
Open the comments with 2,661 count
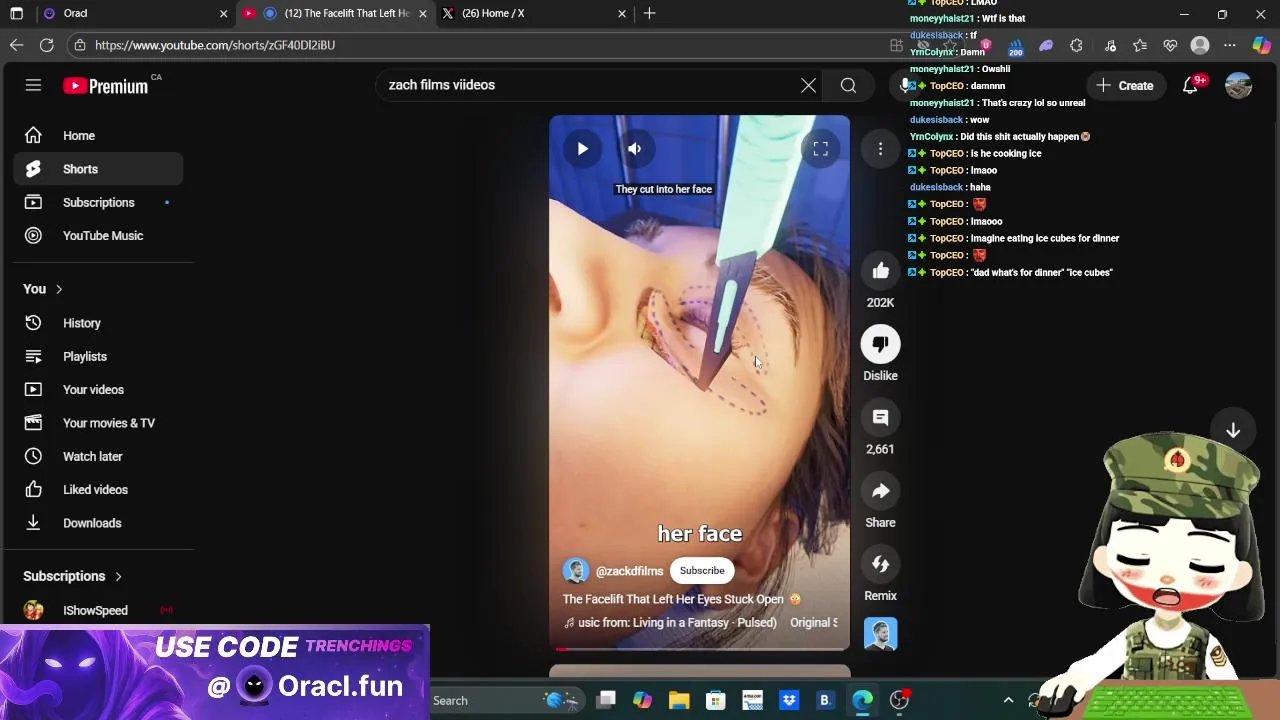(880, 418)
